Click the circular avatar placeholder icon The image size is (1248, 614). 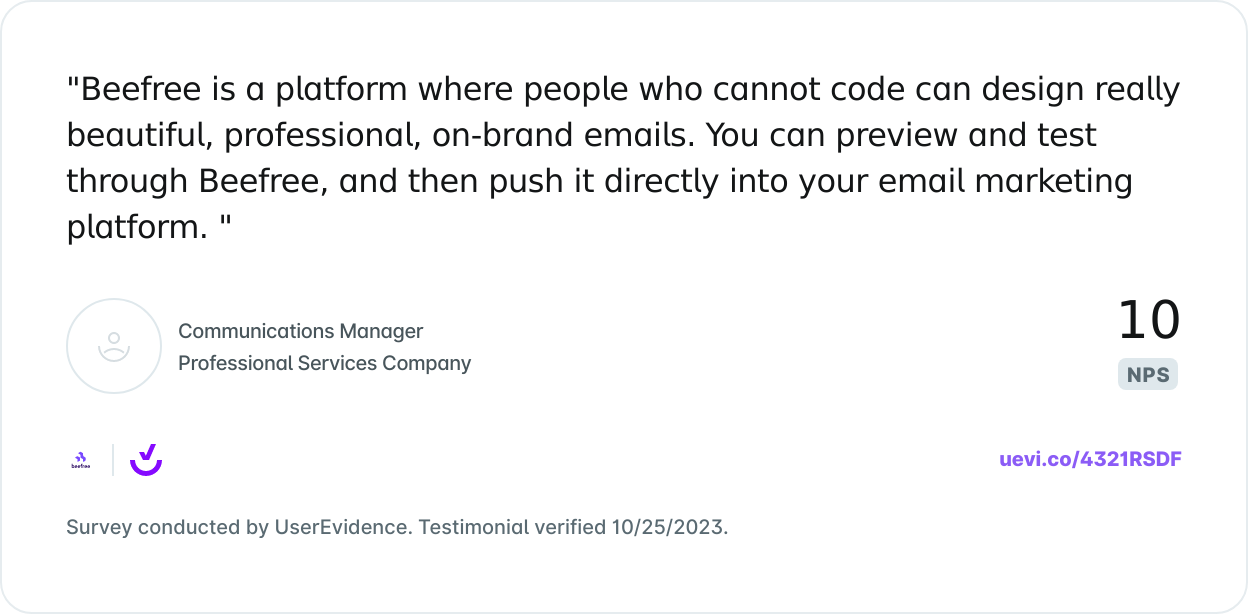(114, 346)
